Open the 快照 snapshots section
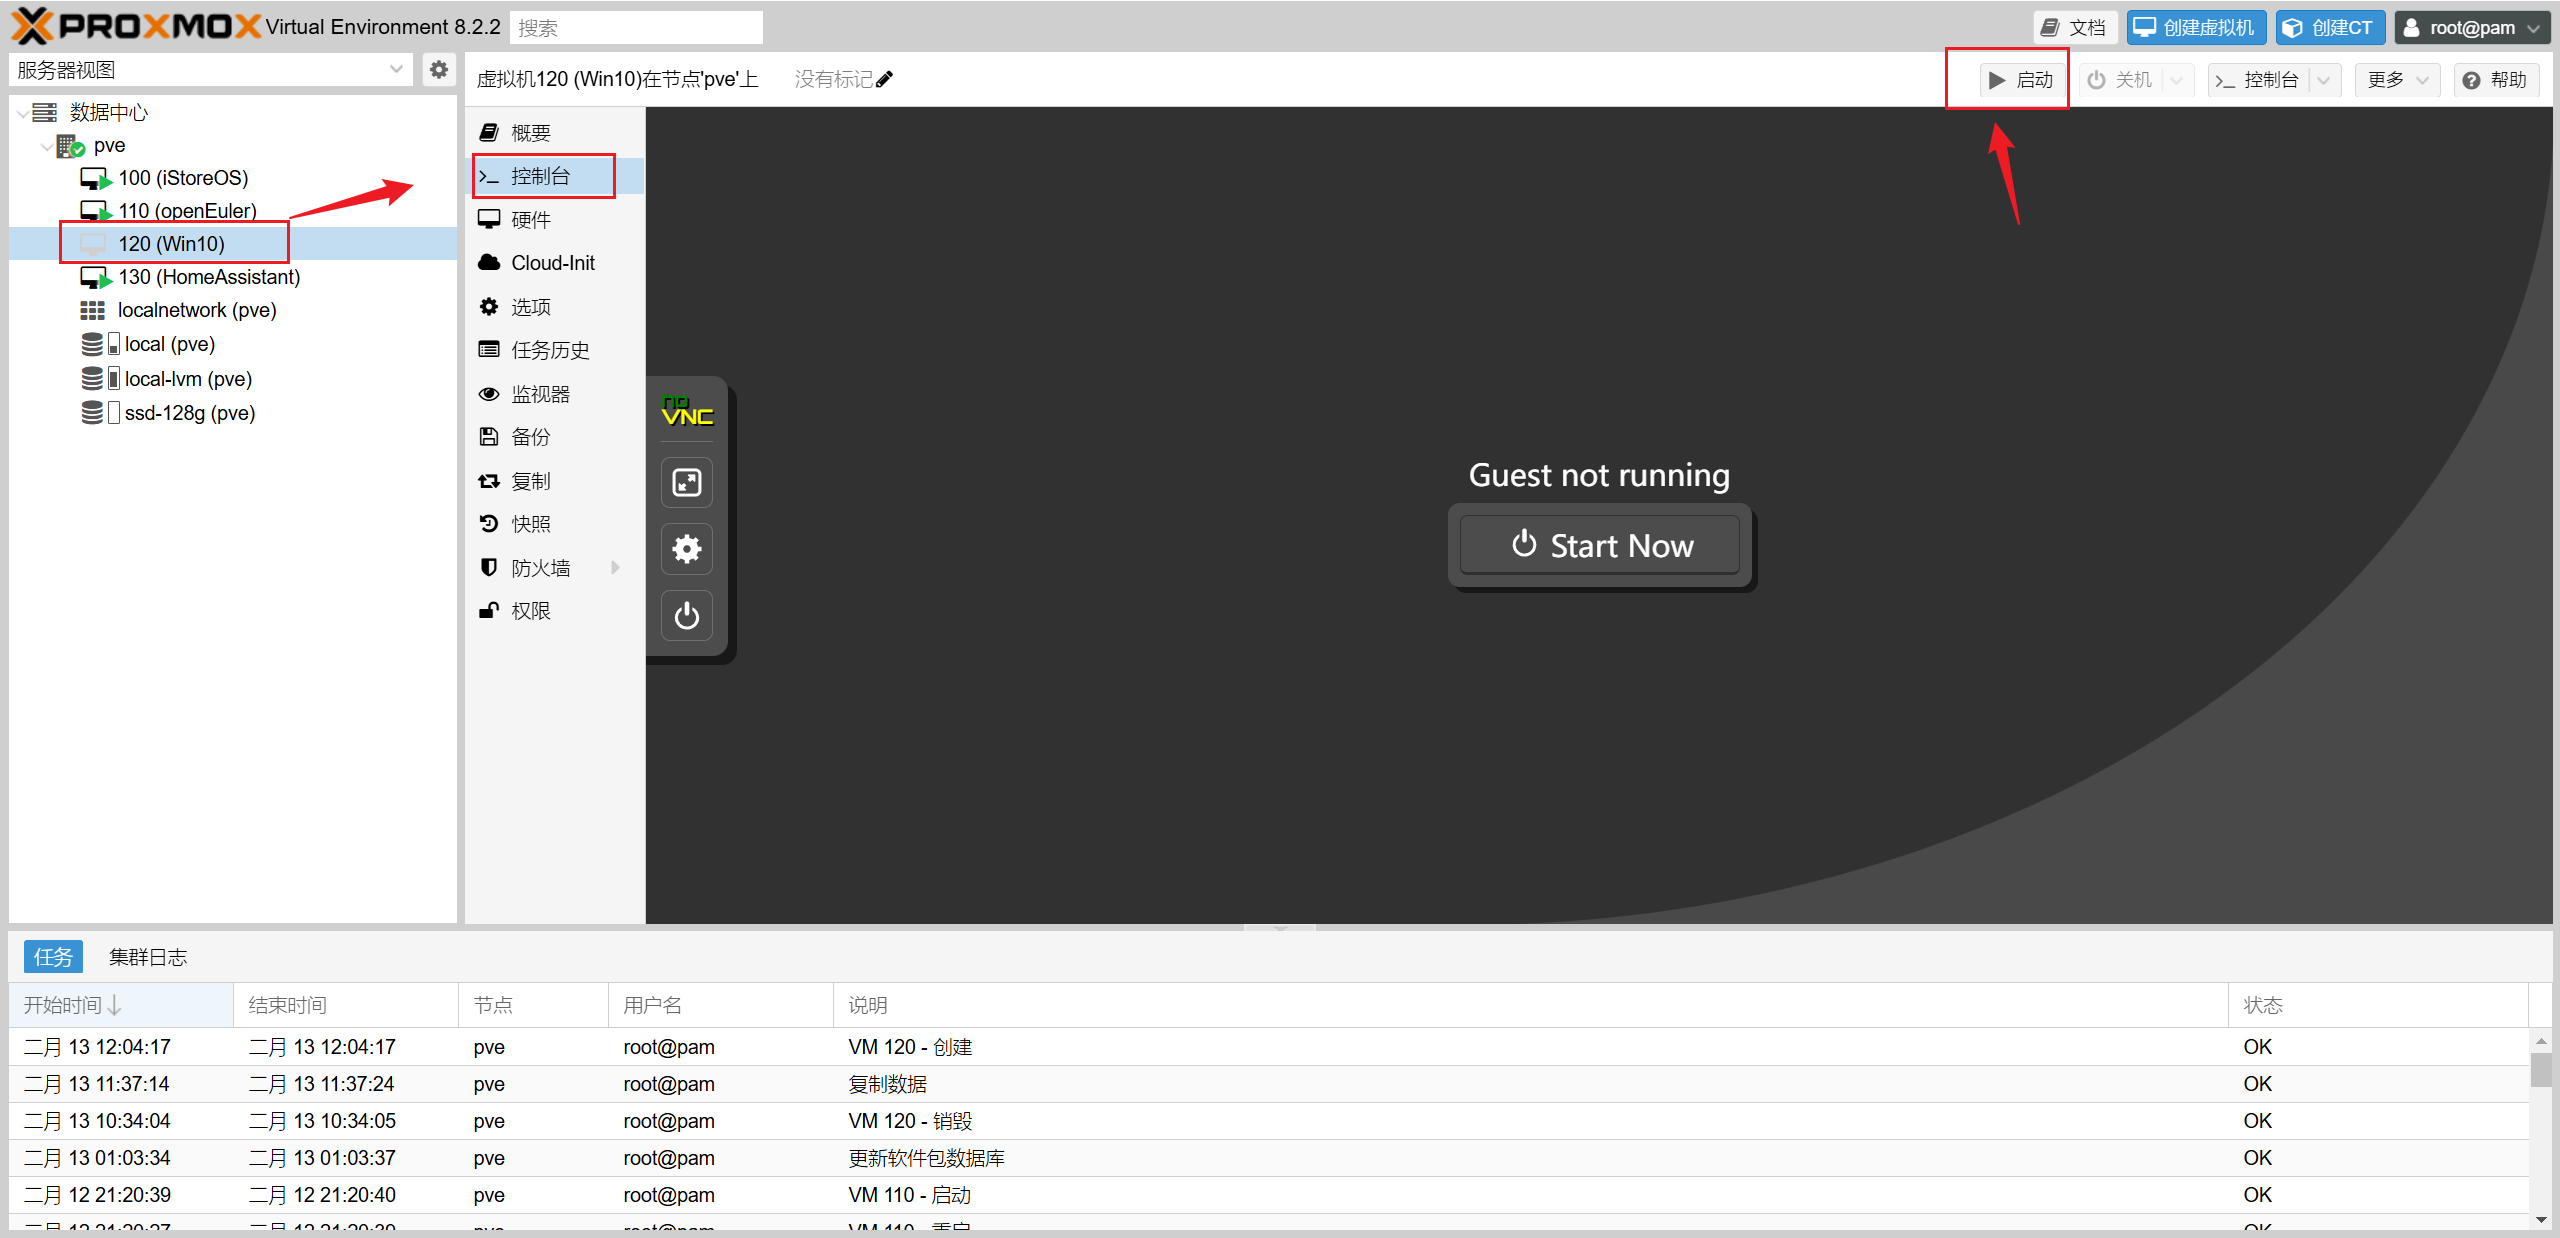2560x1238 pixels. 530,524
